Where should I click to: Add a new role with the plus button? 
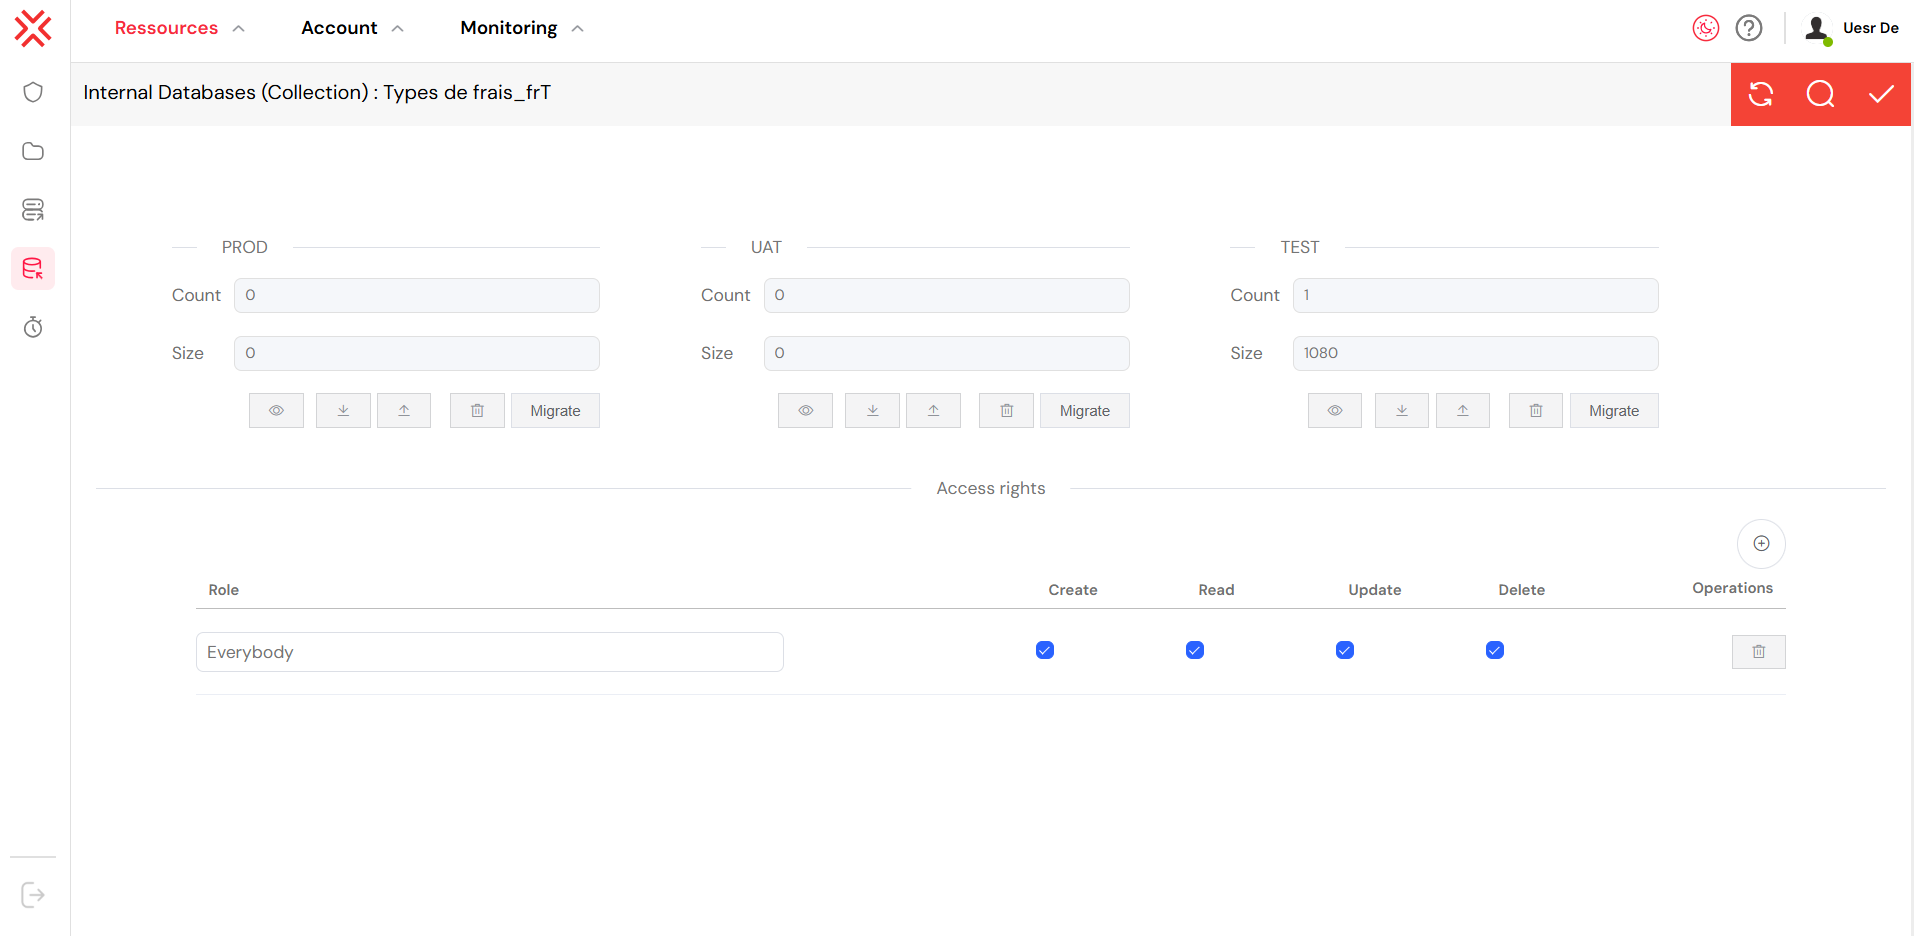pos(1761,543)
